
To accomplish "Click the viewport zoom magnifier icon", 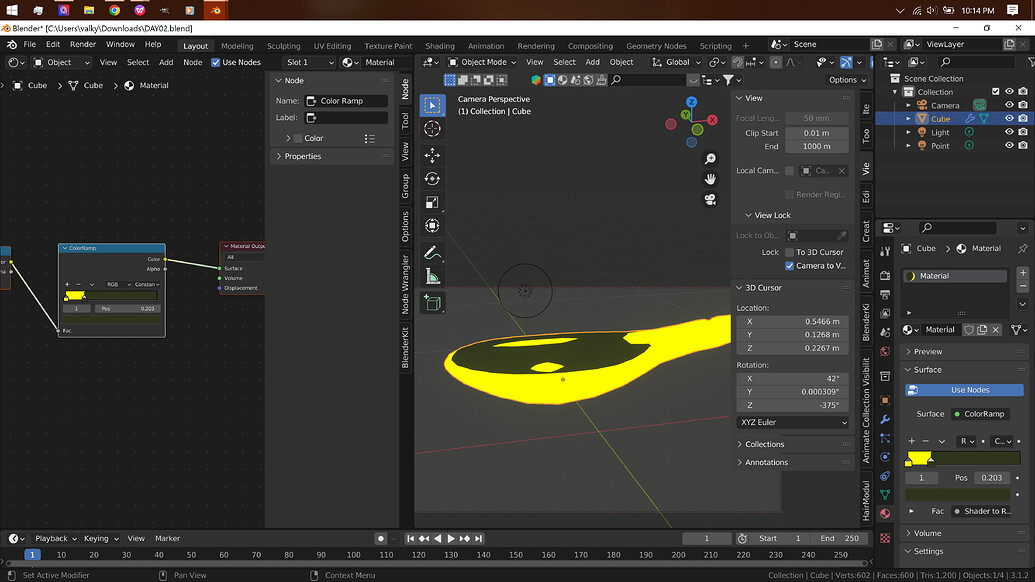I will (x=710, y=159).
